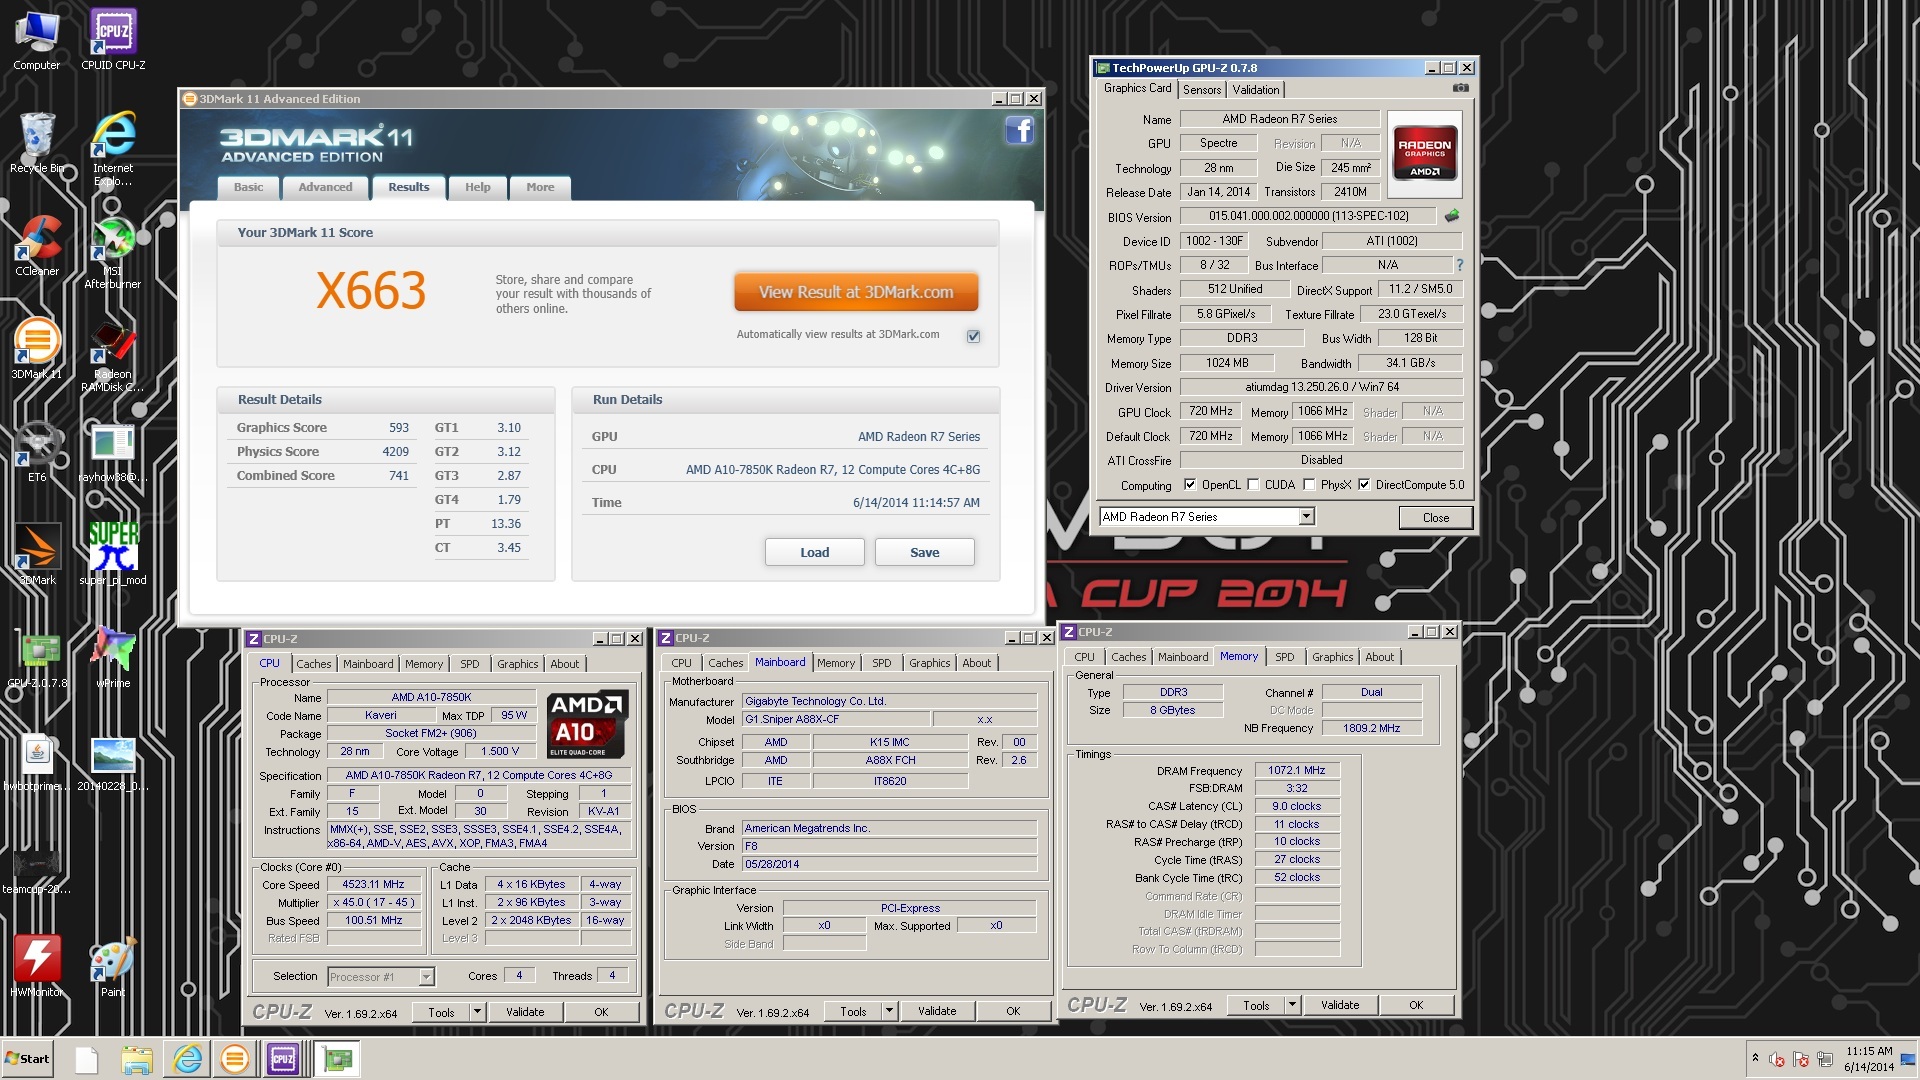
Task: Open Graphics tab in the Mainboard CPU-Z window
Action: tap(929, 663)
